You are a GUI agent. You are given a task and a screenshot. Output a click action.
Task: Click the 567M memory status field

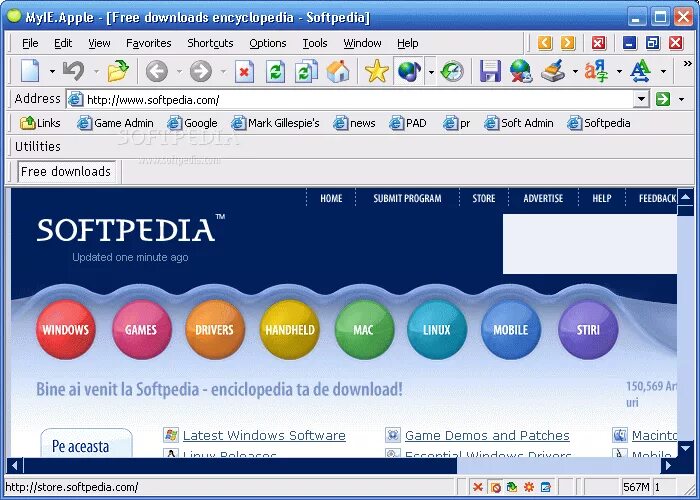(637, 487)
